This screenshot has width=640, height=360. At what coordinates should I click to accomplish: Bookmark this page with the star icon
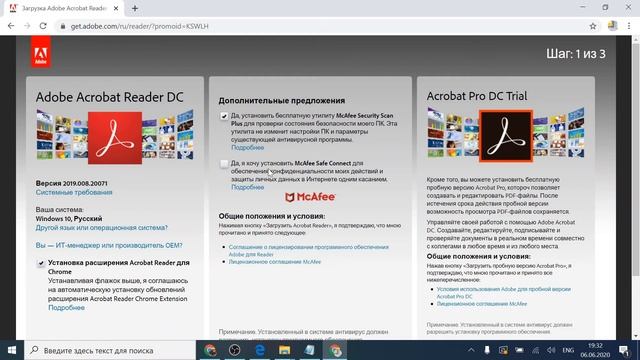click(593, 26)
